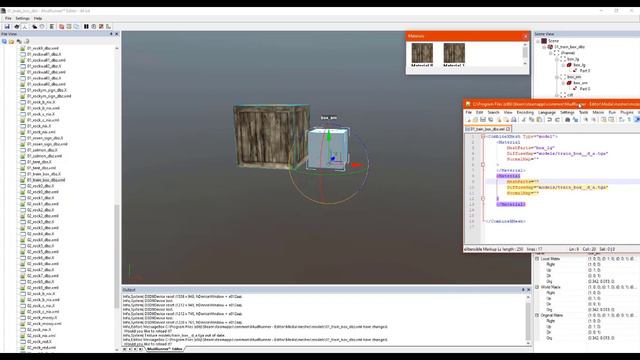The height and width of the screenshot is (360, 640).
Task: Collapse the box_lg frame node
Action: pyautogui.click(x=556, y=59)
